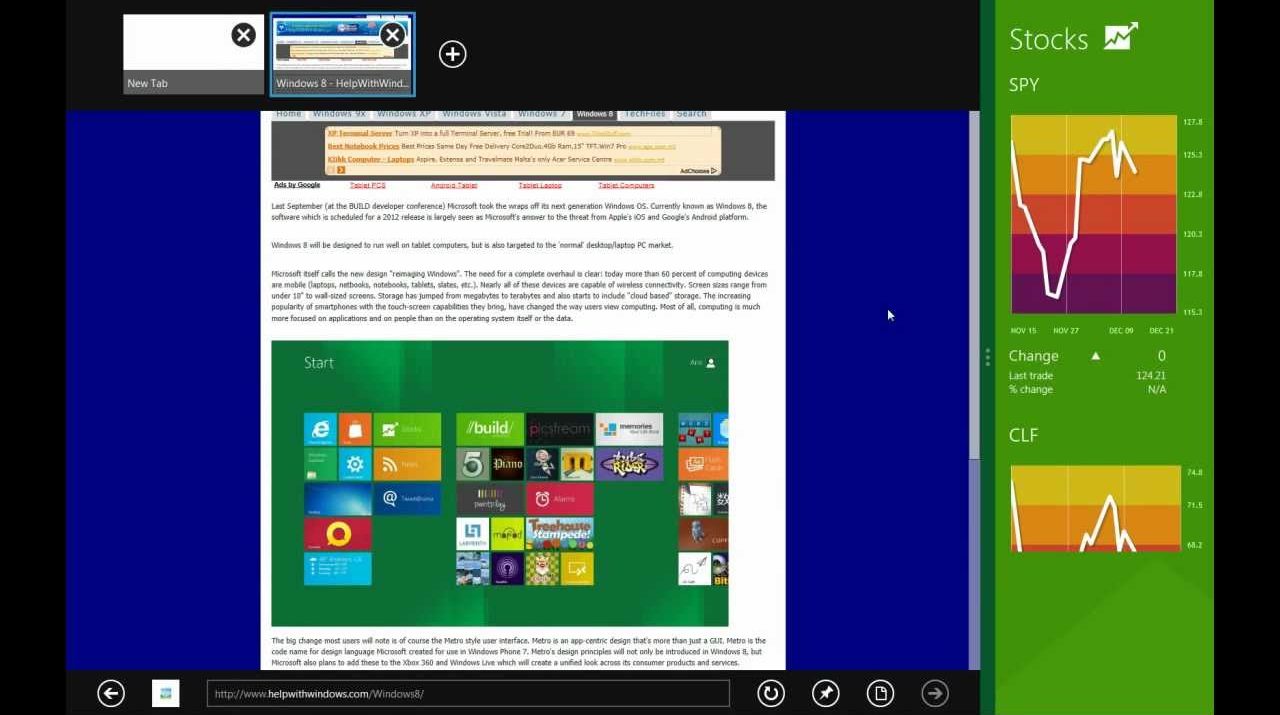Close the New Tab thumbnail
Screen dimensions: 1280x715
(243, 36)
